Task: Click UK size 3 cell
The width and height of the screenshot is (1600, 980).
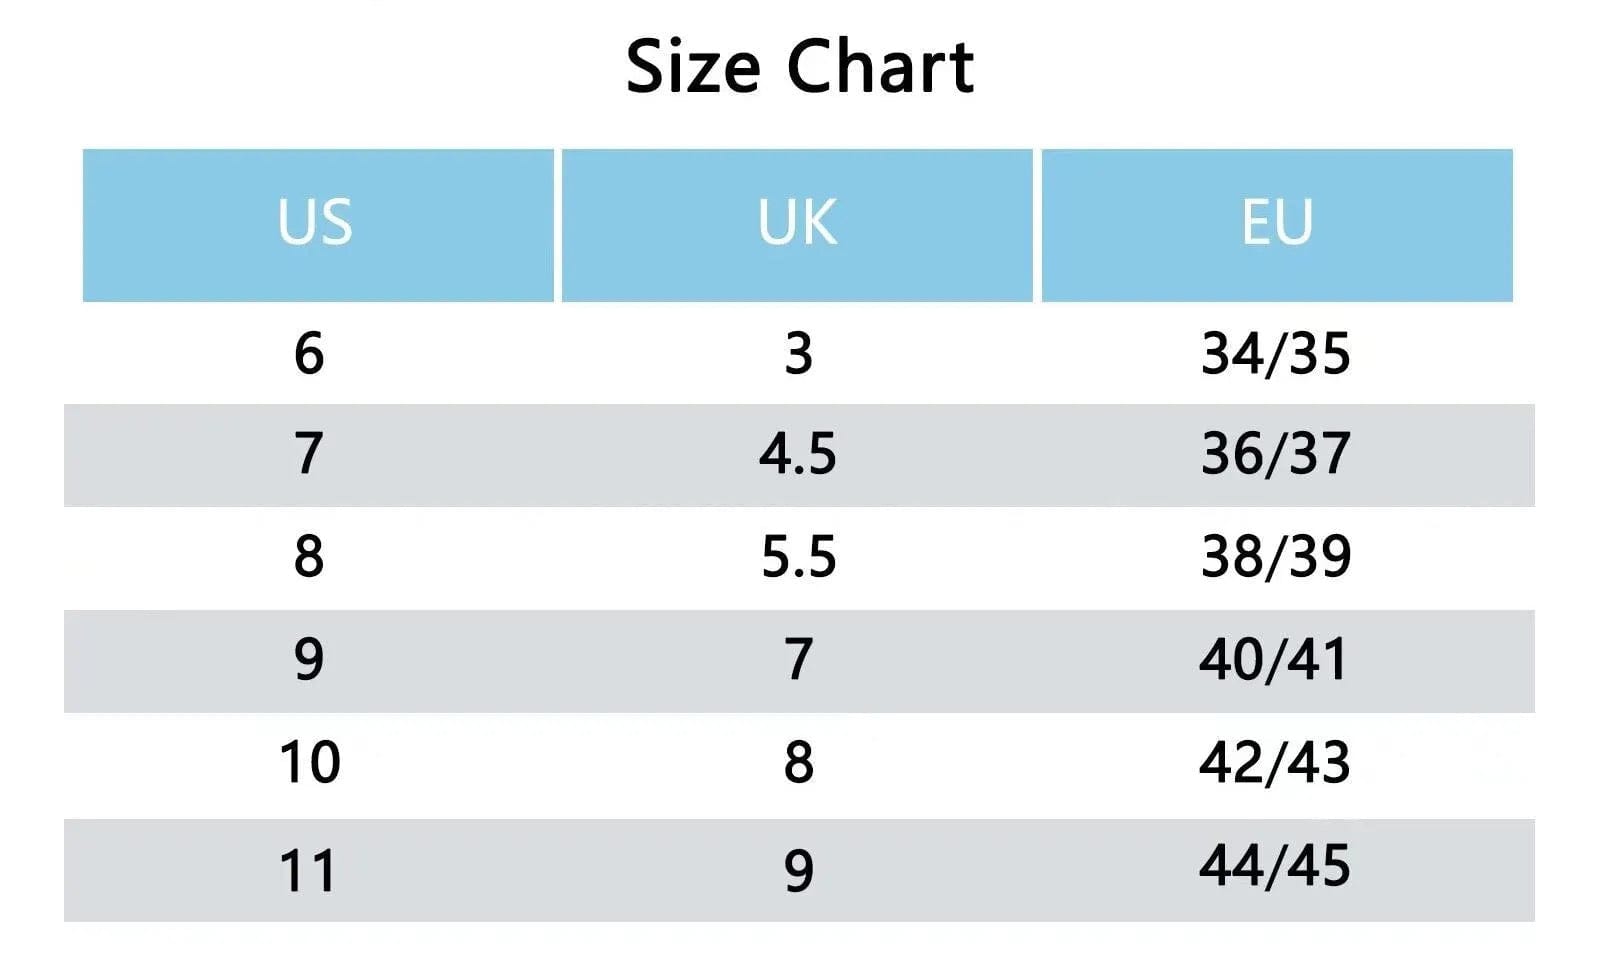Action: 798,354
